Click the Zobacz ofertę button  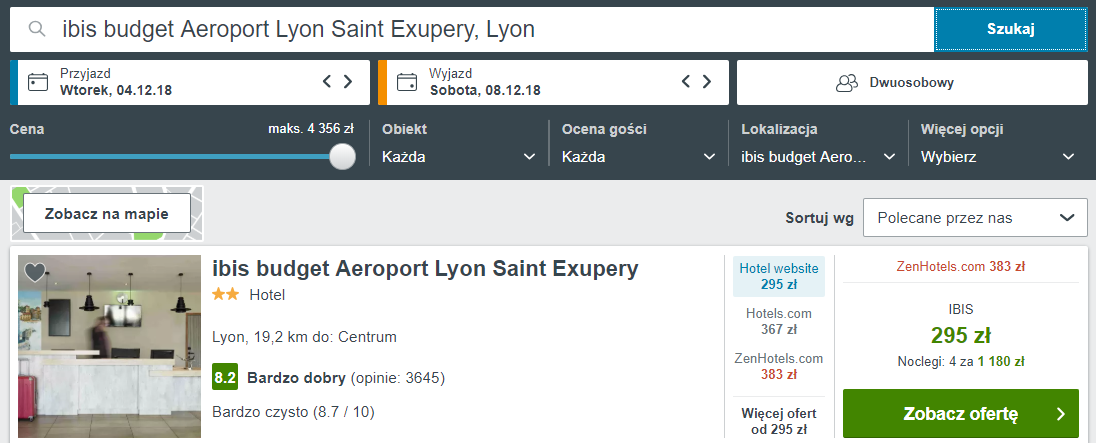pos(961,413)
